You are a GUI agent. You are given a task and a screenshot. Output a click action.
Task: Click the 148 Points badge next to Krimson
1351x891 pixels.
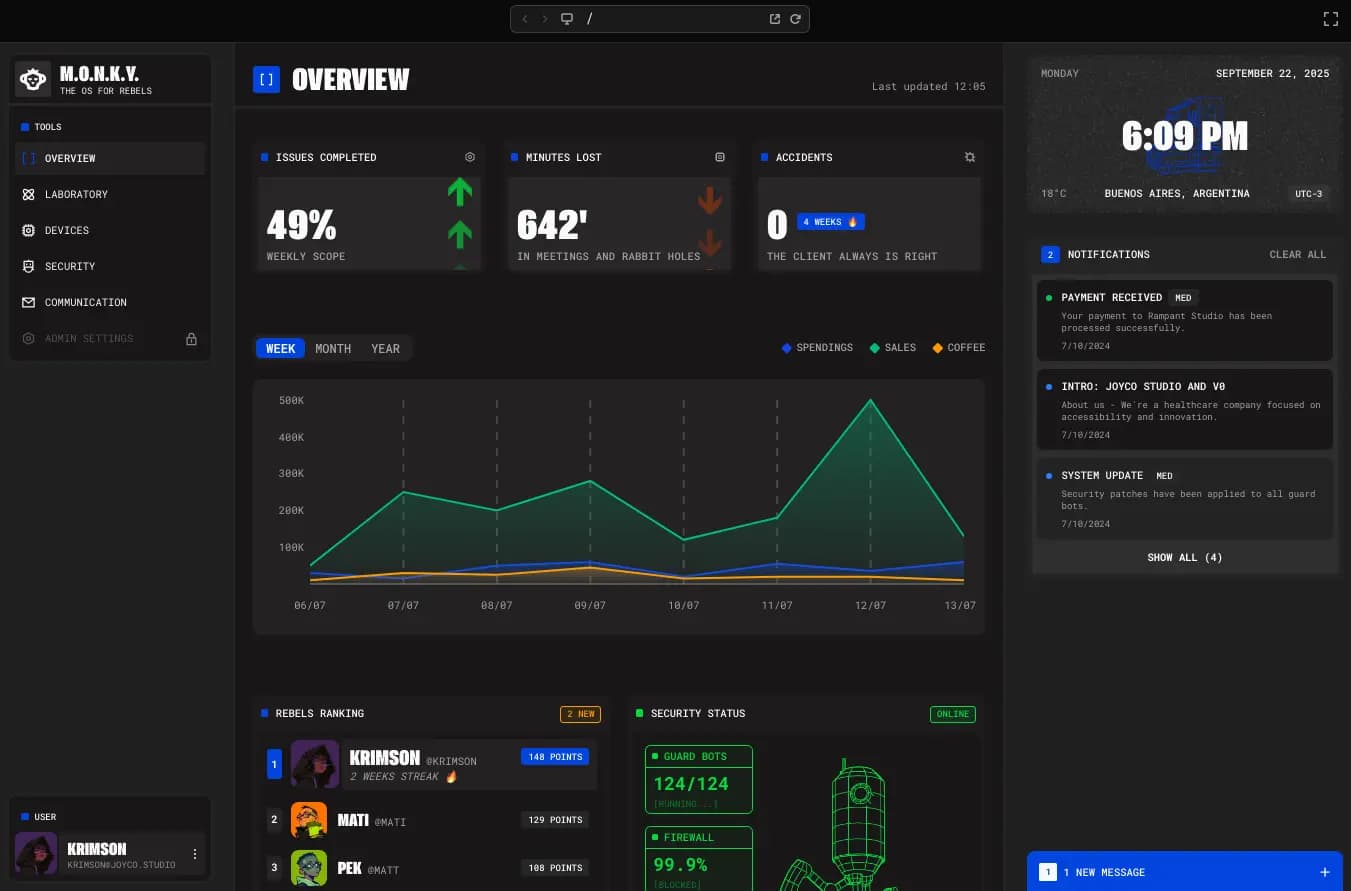pyautogui.click(x=555, y=757)
